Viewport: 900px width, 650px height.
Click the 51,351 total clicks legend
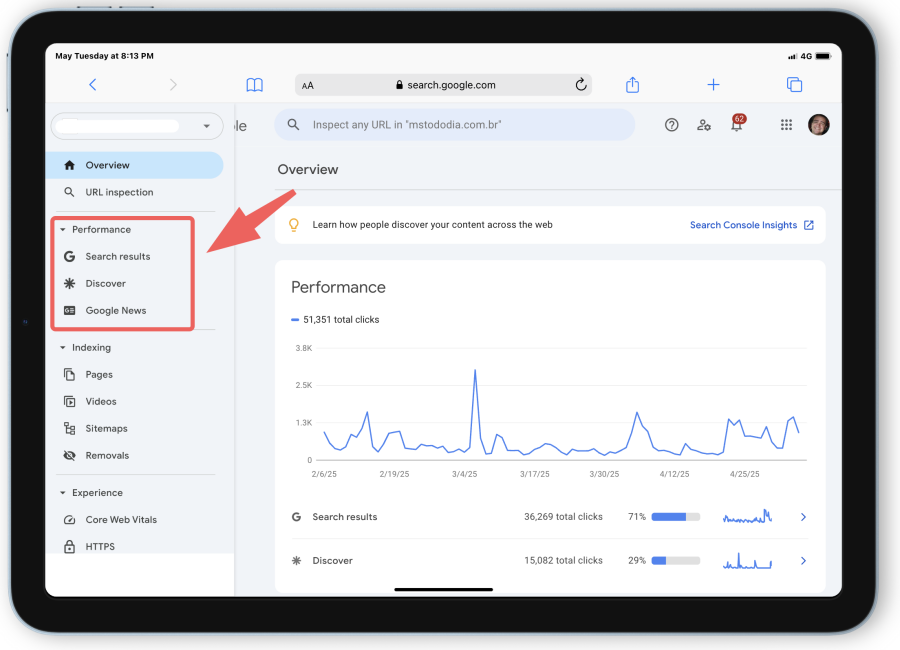click(x=335, y=320)
